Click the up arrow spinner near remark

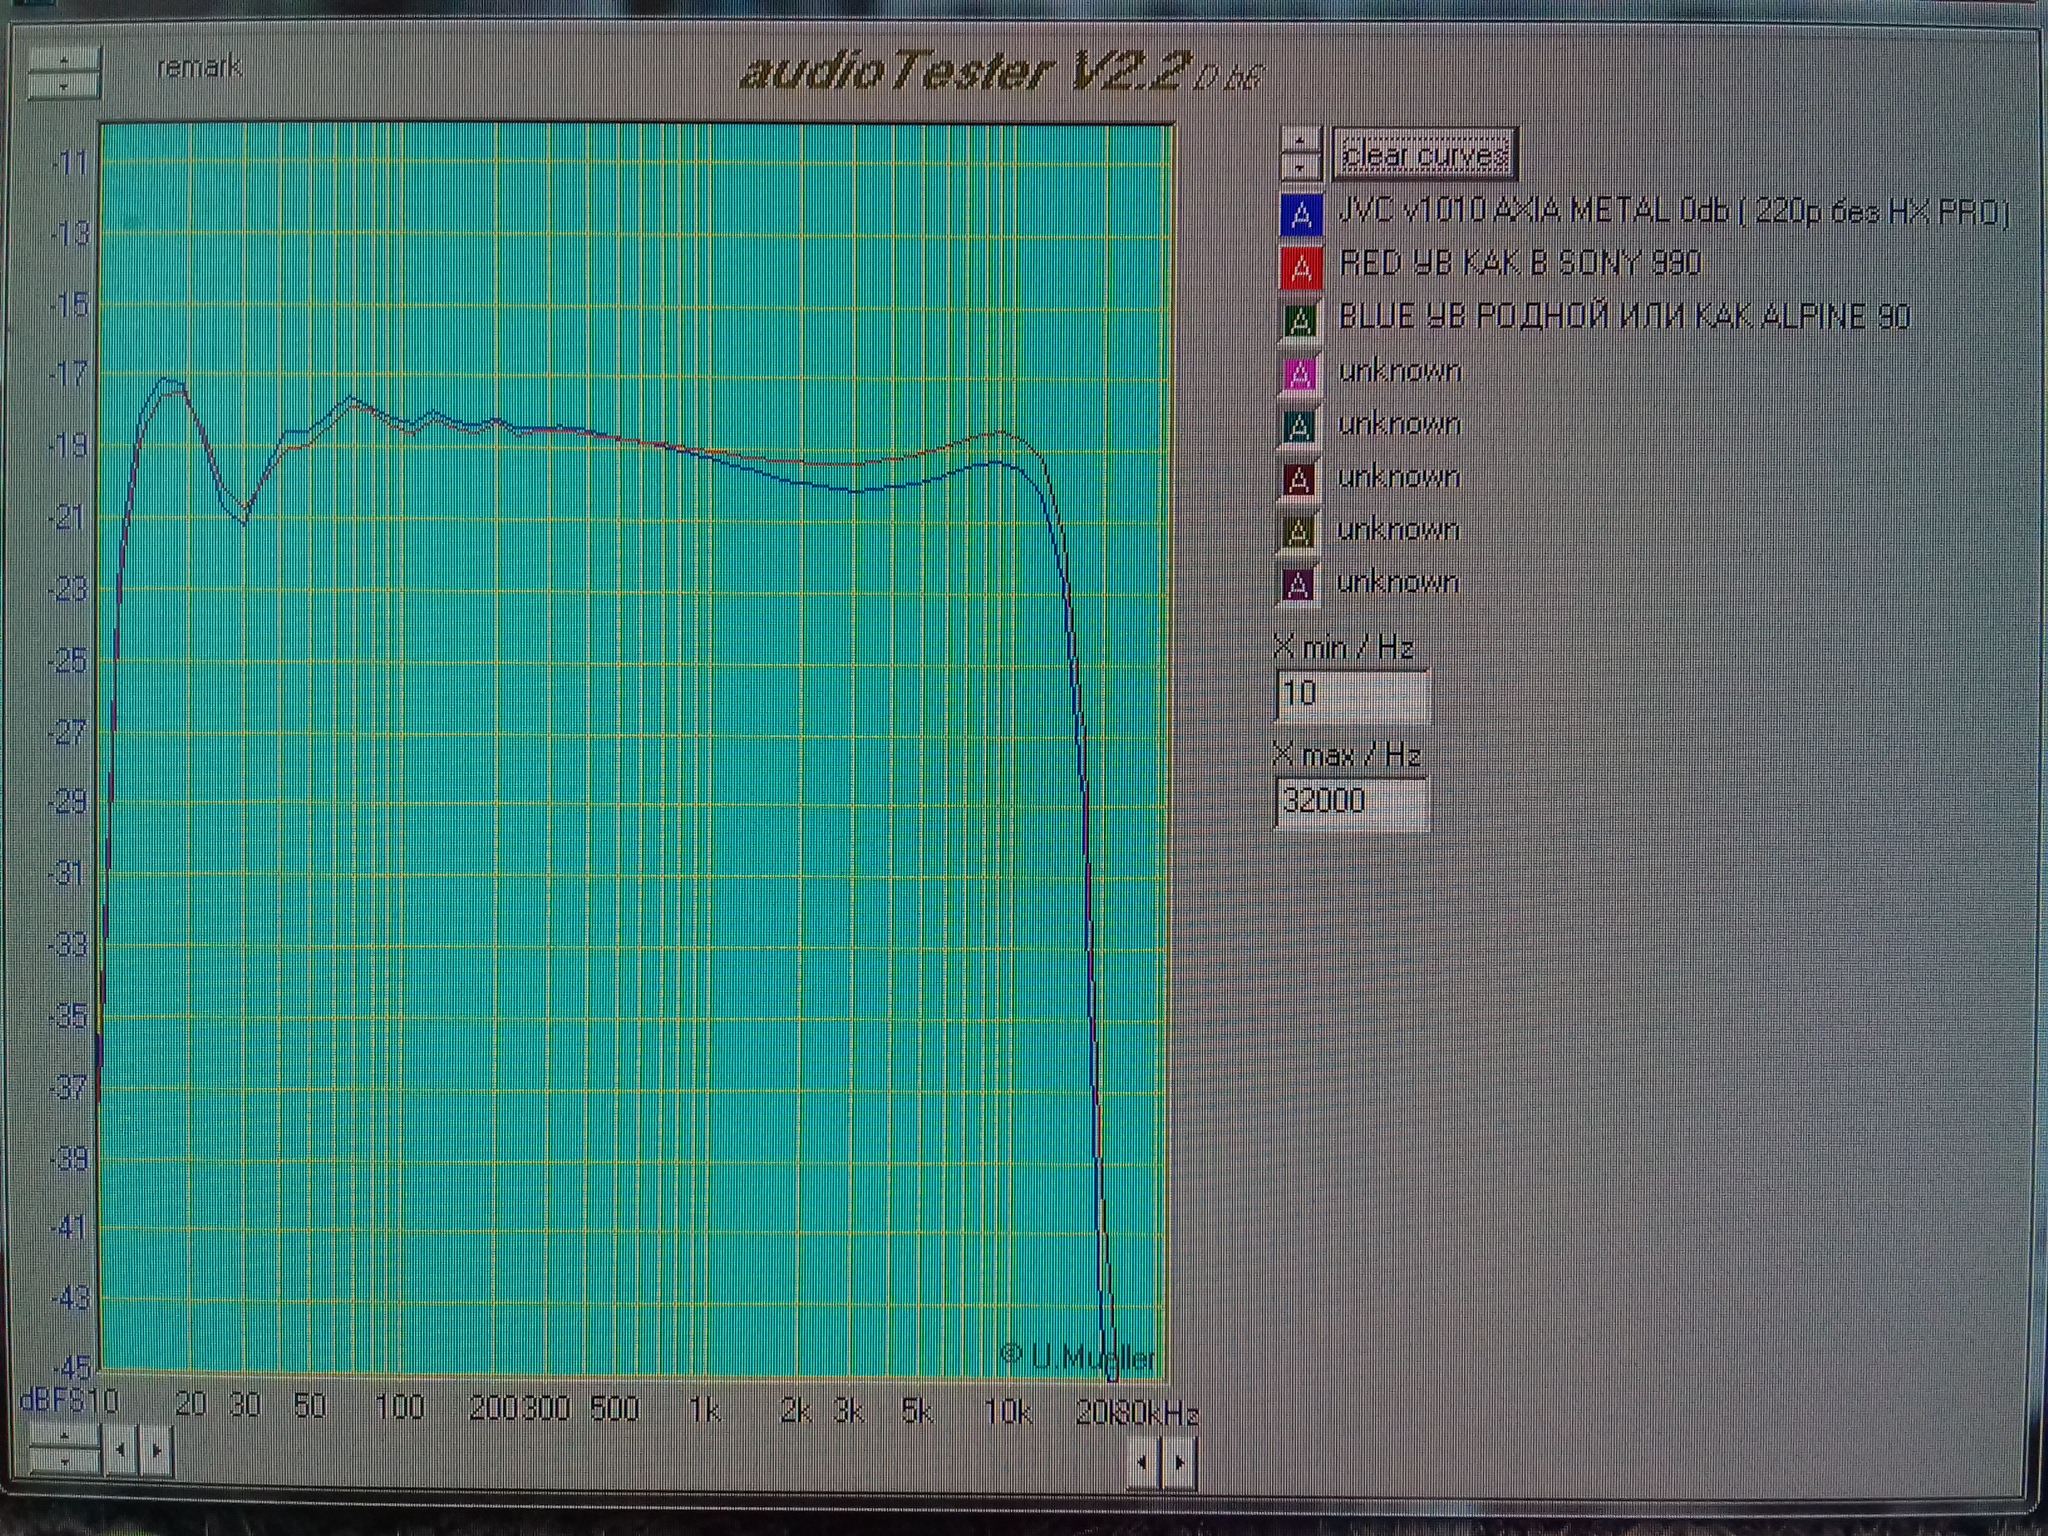coord(64,61)
